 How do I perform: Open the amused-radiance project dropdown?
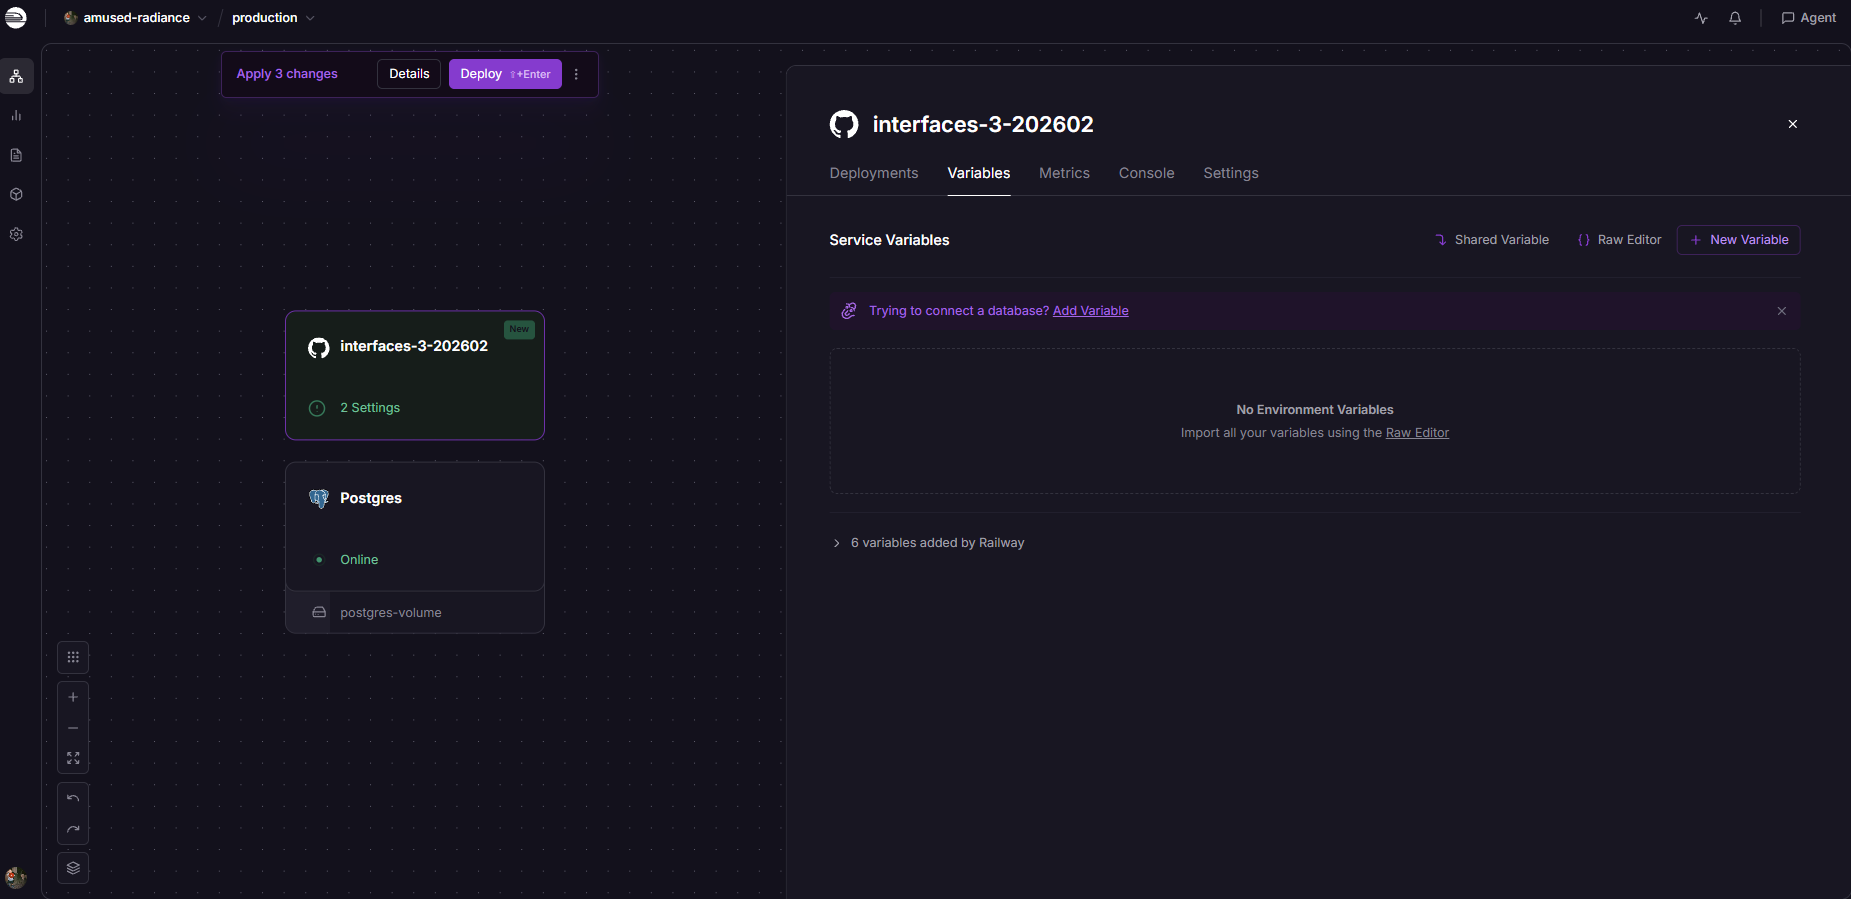point(135,18)
